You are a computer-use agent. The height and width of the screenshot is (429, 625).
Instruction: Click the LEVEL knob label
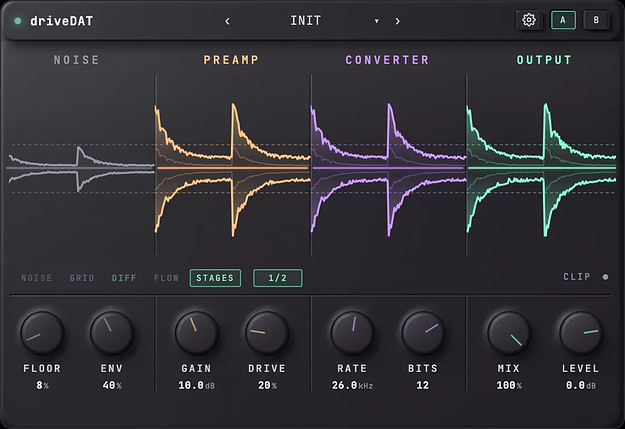coord(581,368)
